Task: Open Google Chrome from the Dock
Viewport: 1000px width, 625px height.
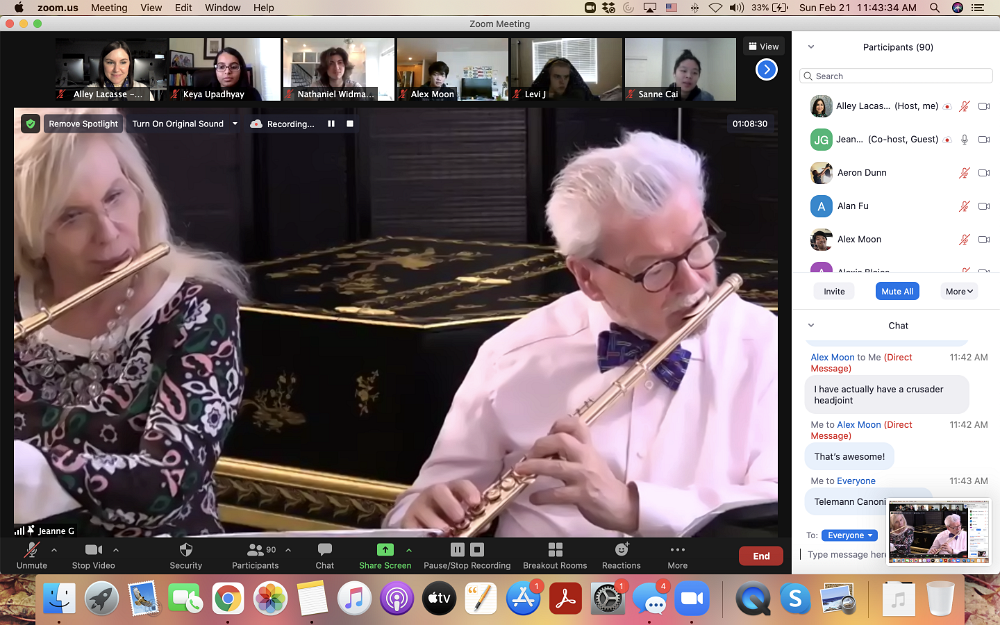Action: (228, 599)
